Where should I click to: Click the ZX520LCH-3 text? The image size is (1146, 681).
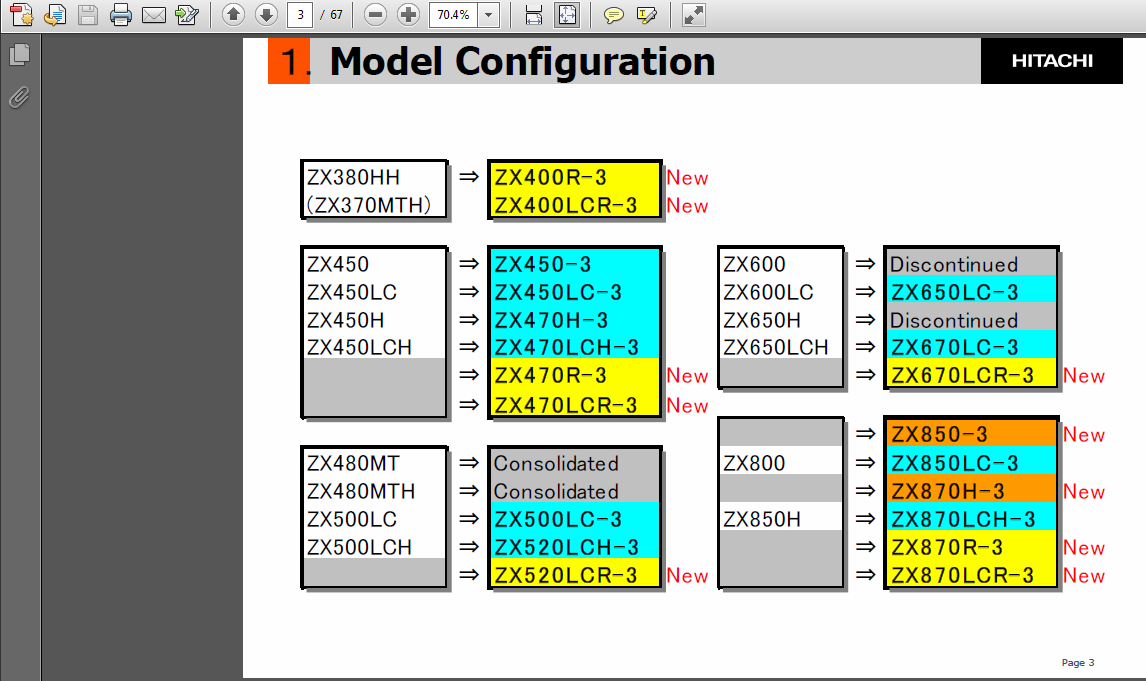pyautogui.click(x=566, y=547)
